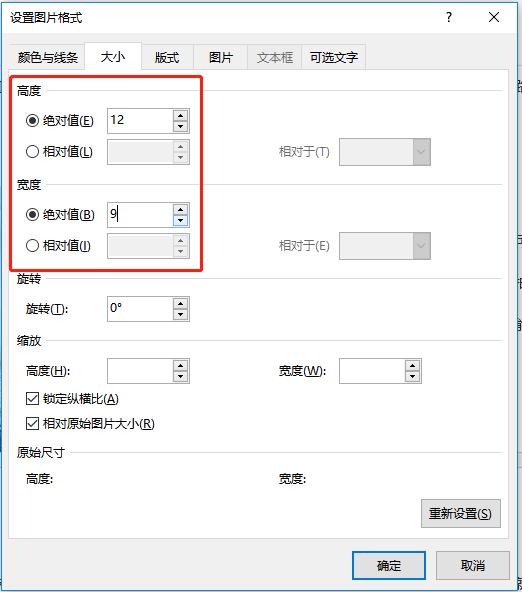Select width 相对值(I) radio button
Screen dimensions: 522x592
tap(32, 246)
